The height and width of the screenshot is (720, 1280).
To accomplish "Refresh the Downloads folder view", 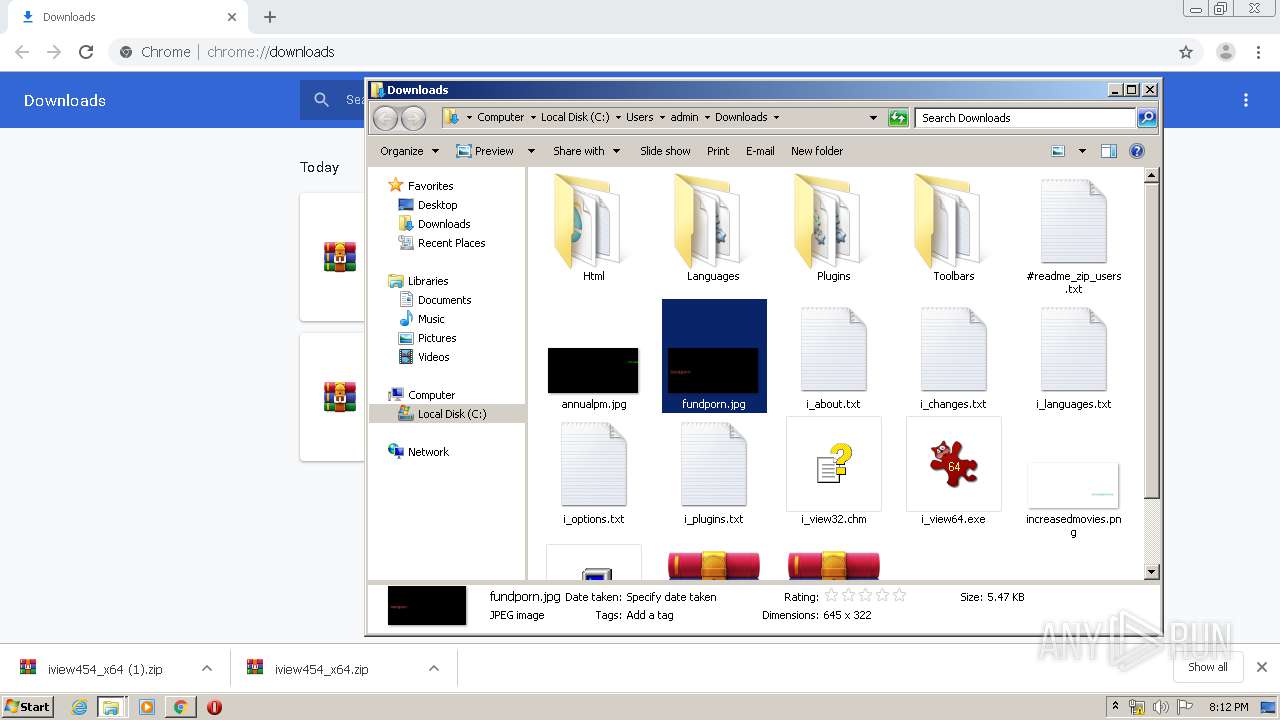I will click(x=898, y=118).
